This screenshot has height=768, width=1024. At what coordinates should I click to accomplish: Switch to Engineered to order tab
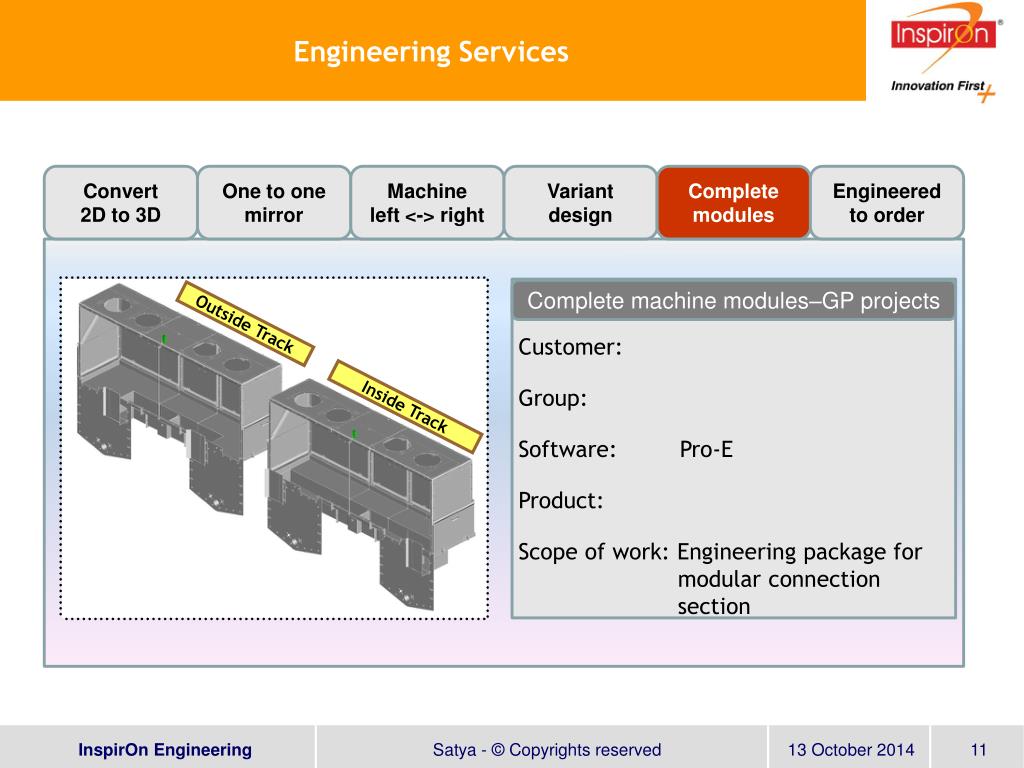tap(887, 202)
